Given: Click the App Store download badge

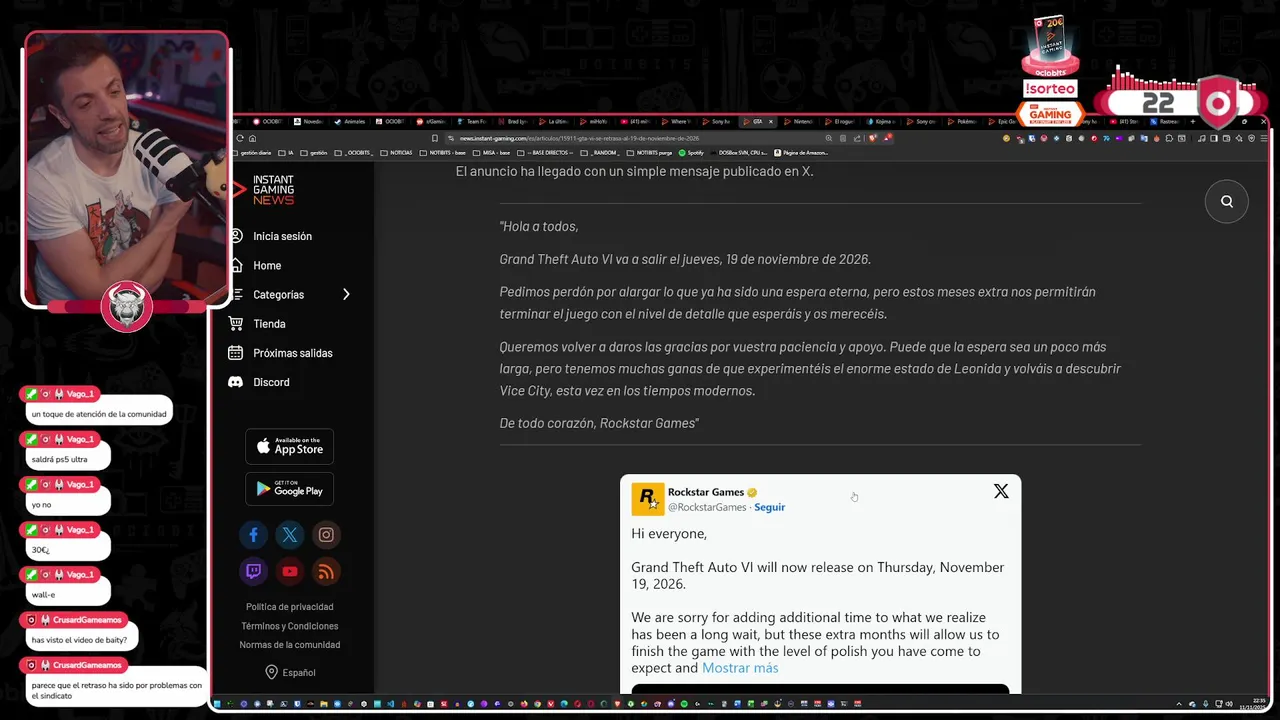Looking at the screenshot, I should pyautogui.click(x=289, y=446).
